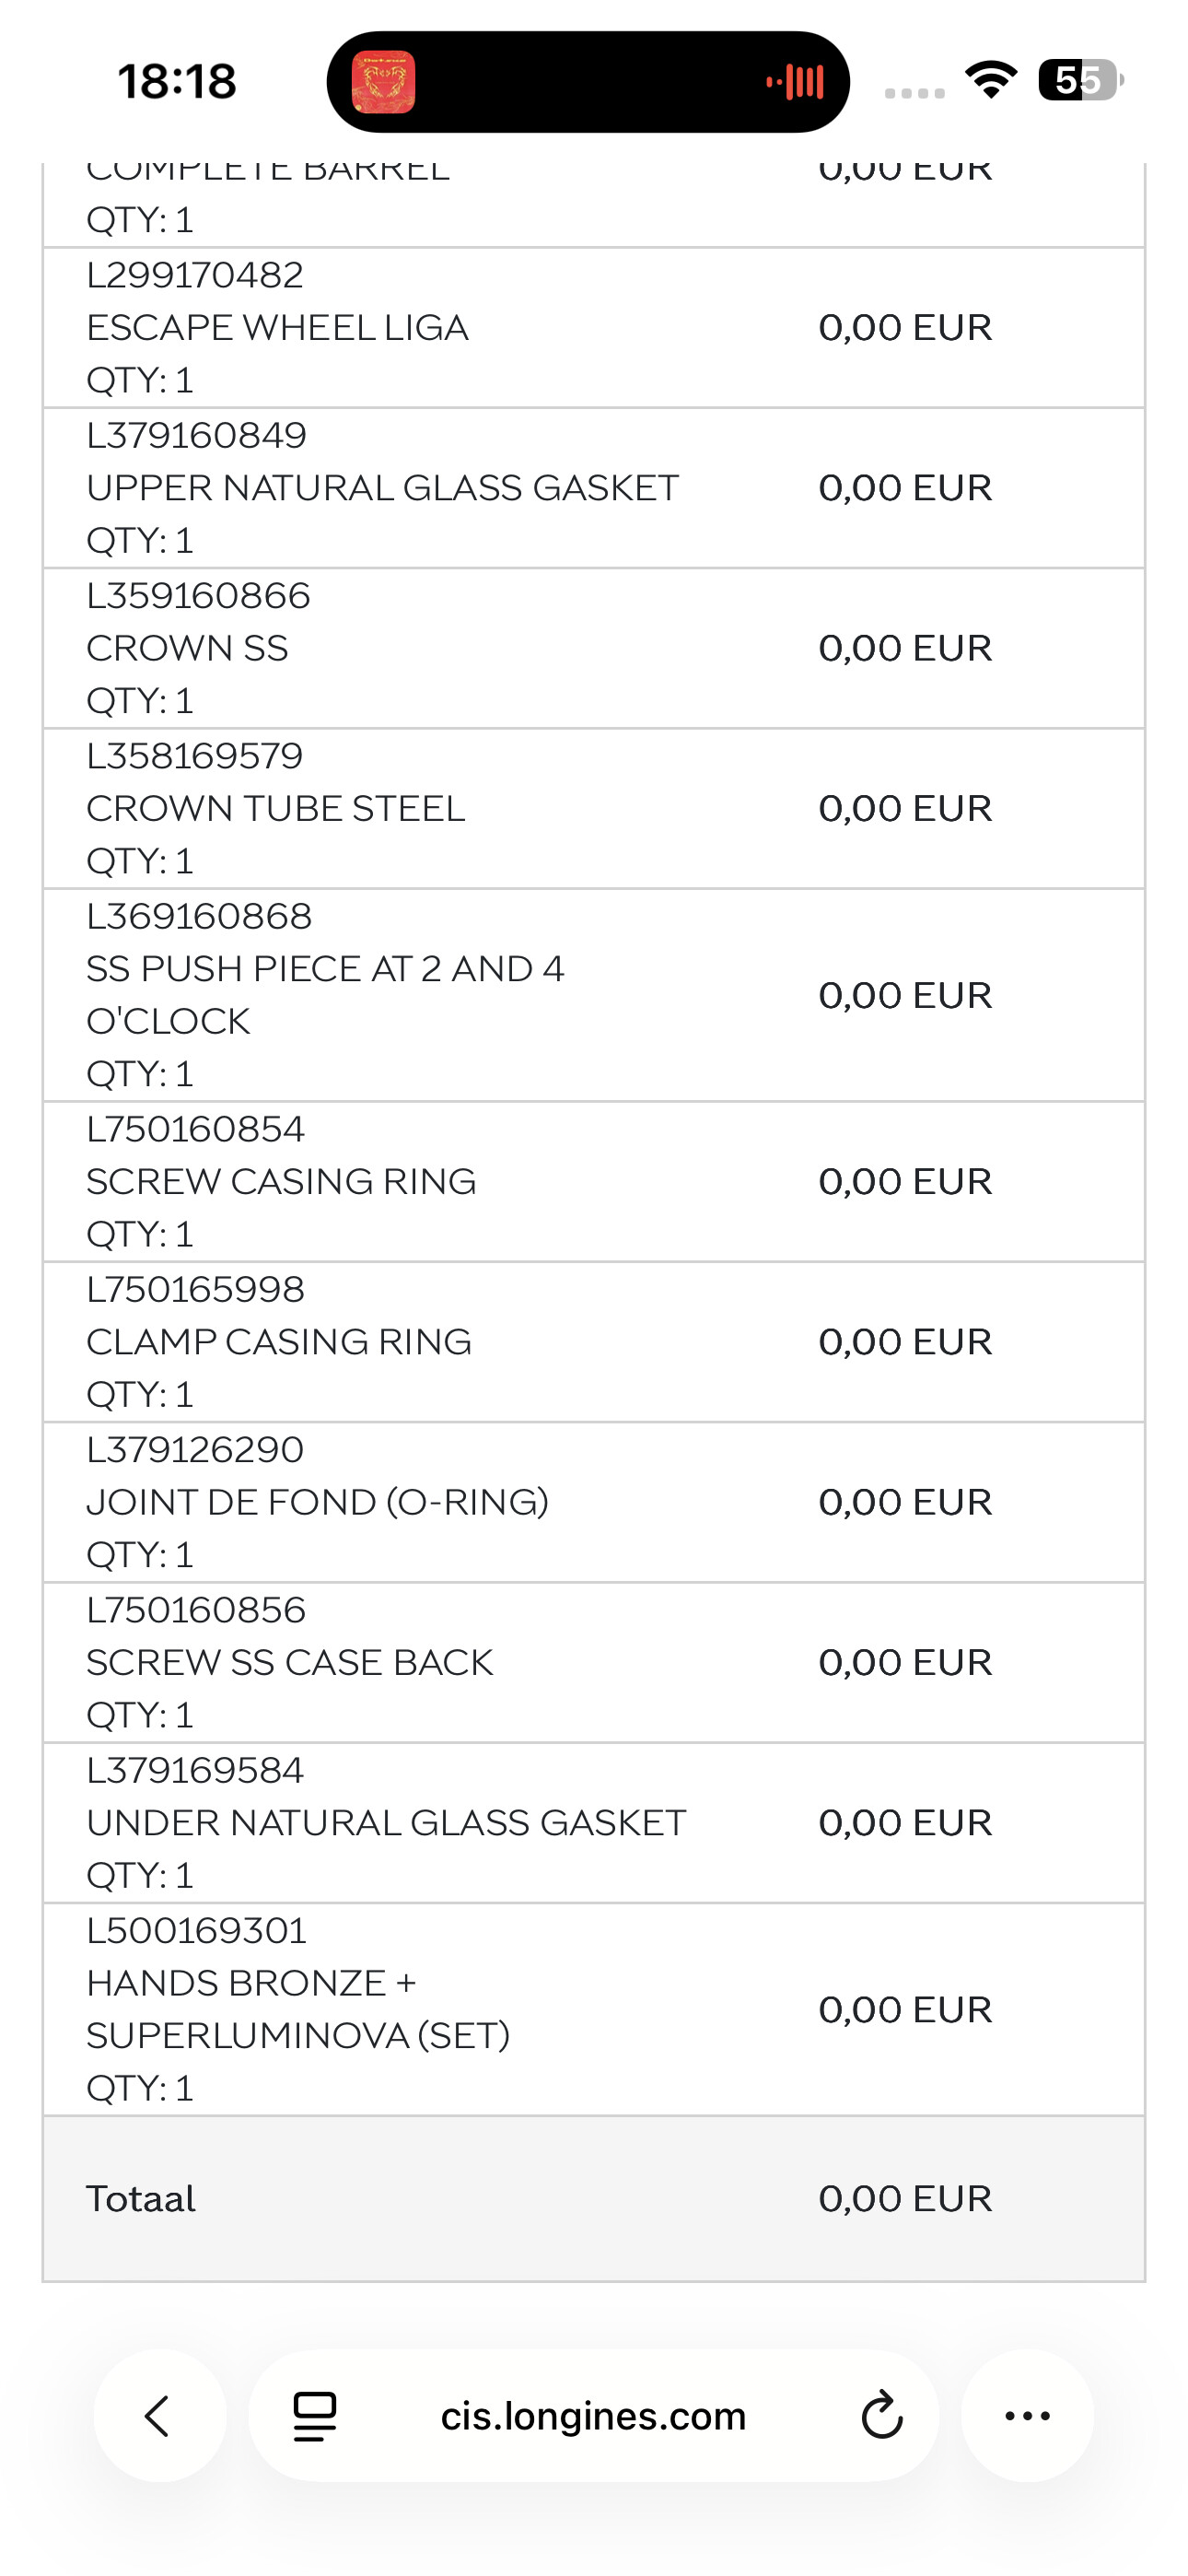
Task: Tap the Totaal summary row
Action: pyautogui.click(x=593, y=2198)
